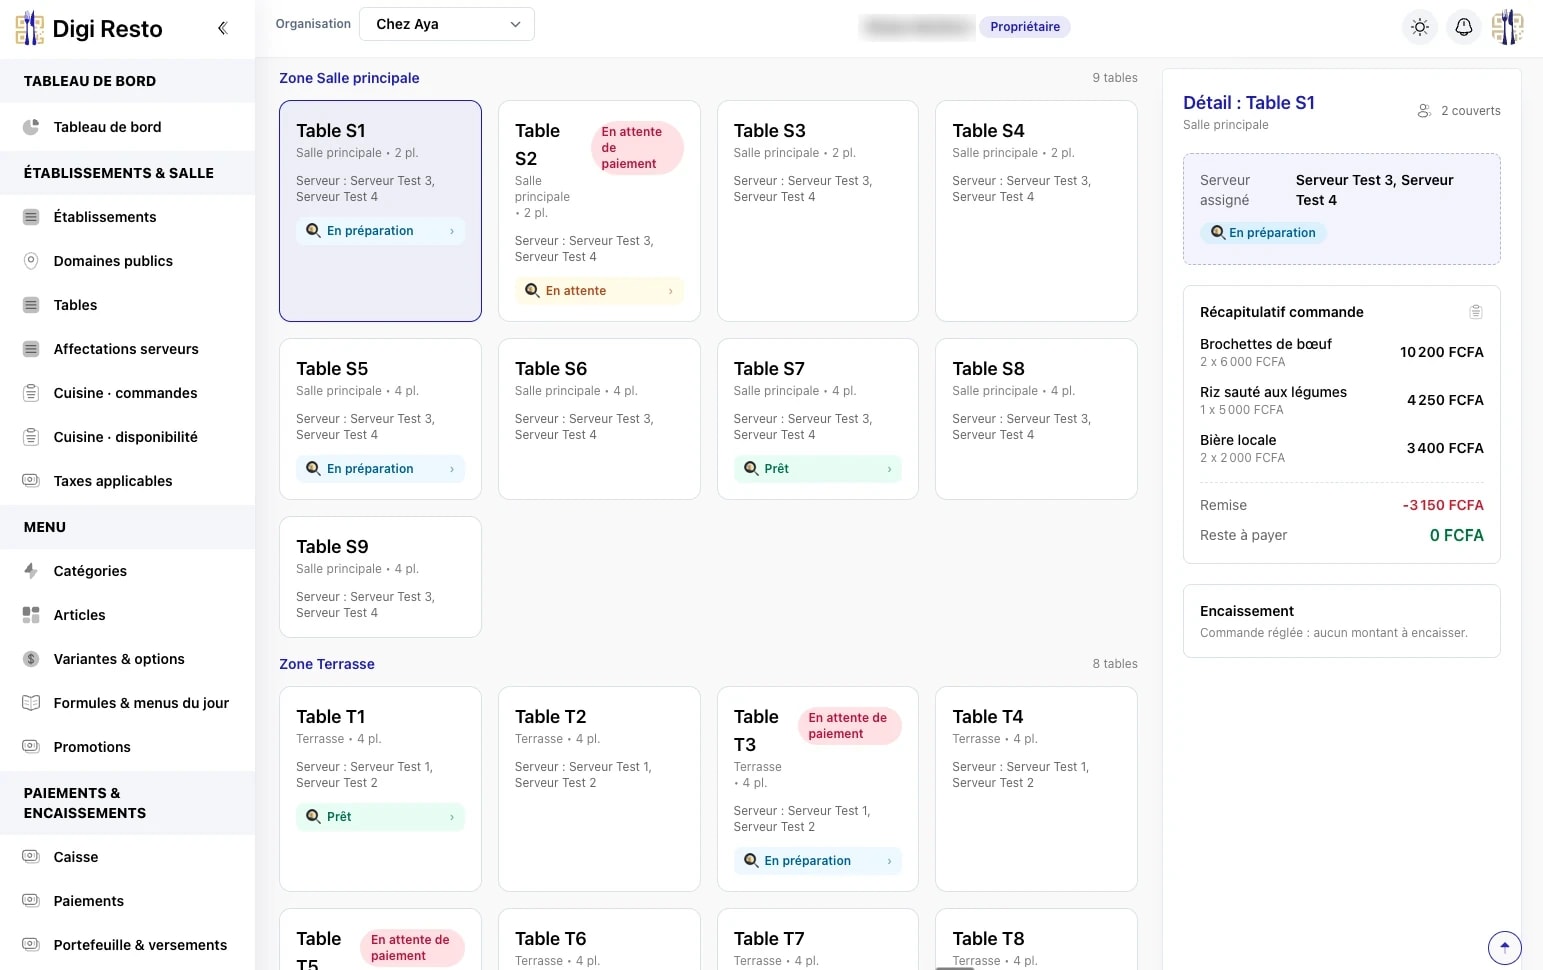
Task: Select the Table S3 card
Action: tap(818, 211)
